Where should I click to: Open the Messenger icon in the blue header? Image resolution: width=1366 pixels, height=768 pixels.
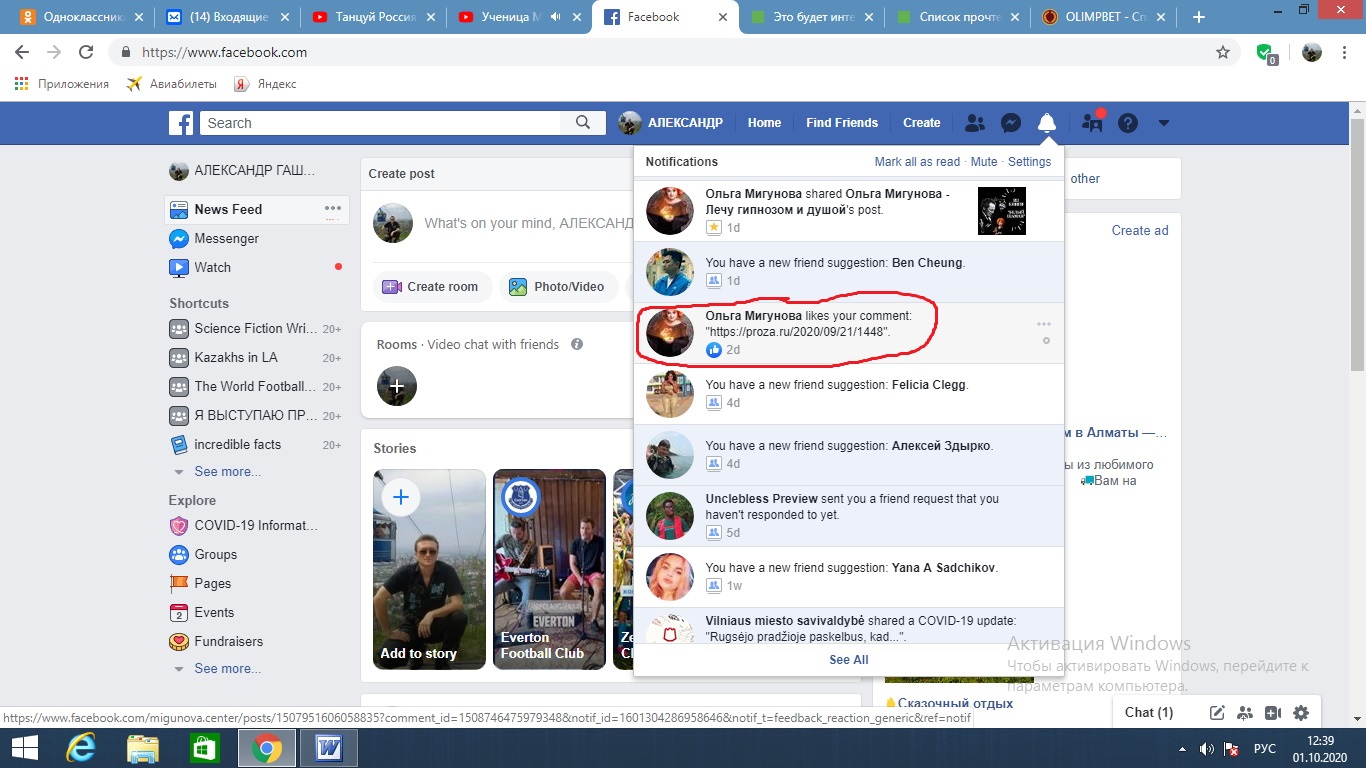point(1011,123)
